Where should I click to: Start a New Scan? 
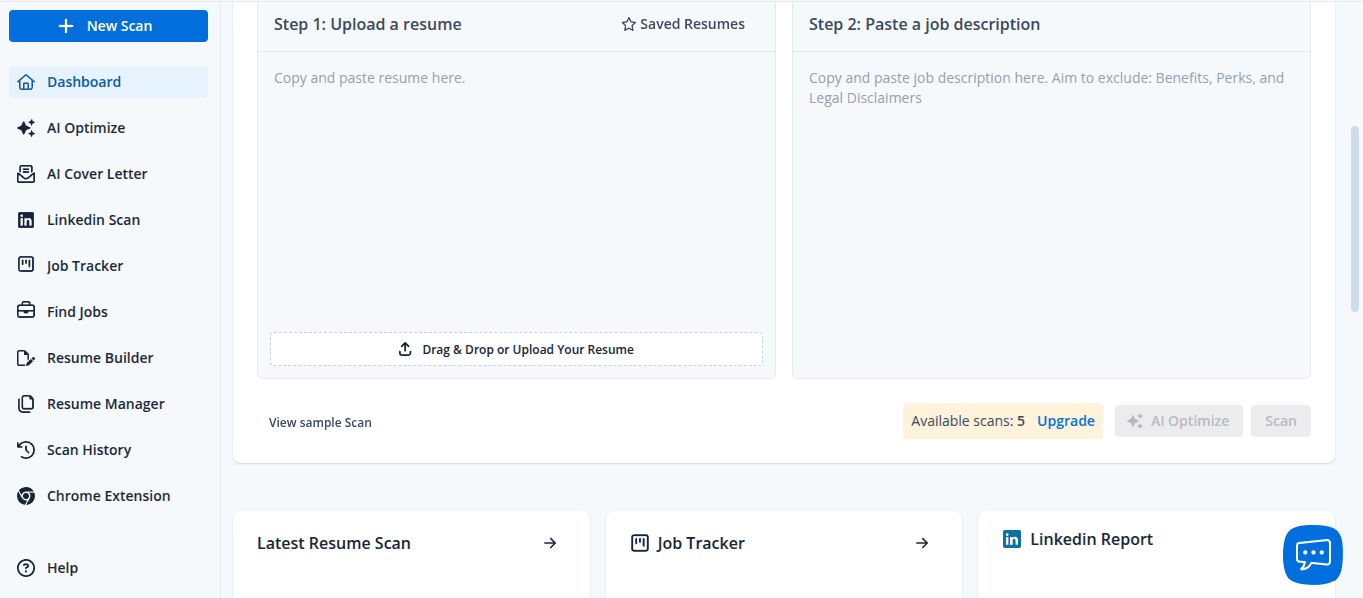click(x=108, y=26)
